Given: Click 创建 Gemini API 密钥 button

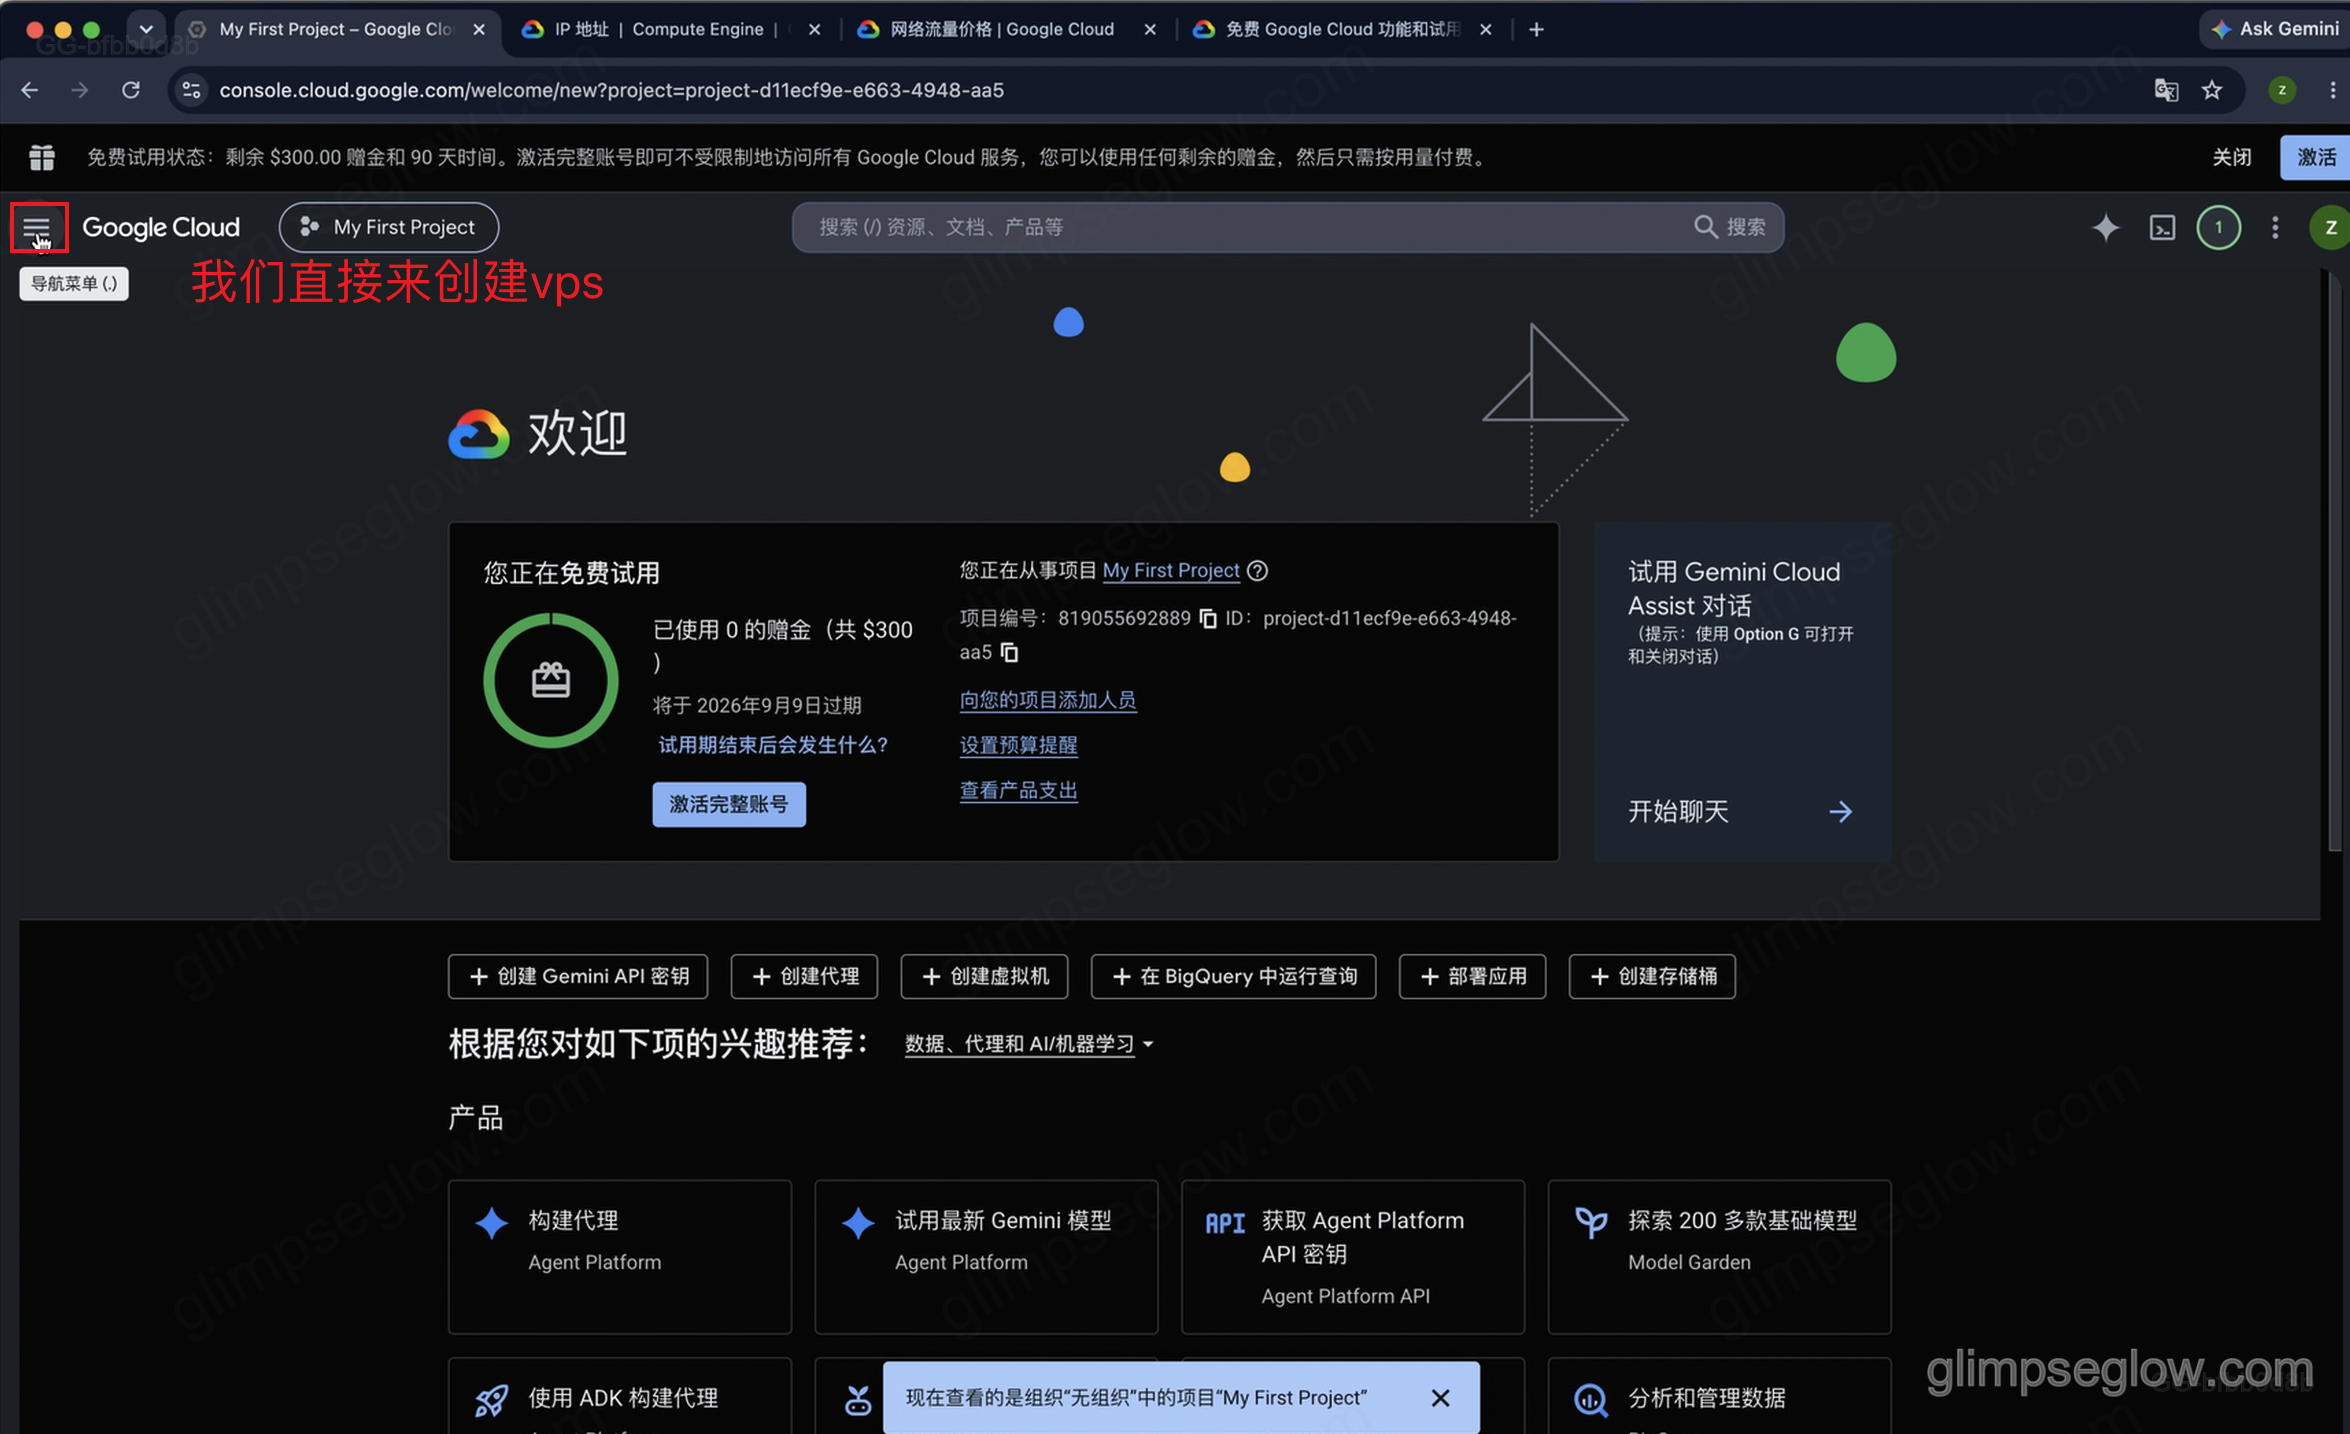Looking at the screenshot, I should click(578, 976).
